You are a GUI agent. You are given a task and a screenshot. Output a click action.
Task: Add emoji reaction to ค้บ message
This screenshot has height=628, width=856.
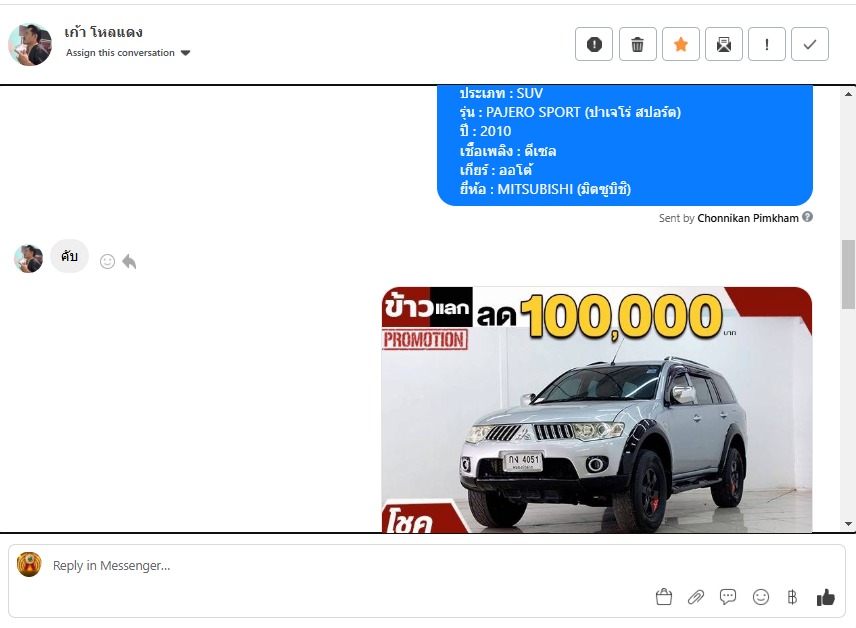click(x=108, y=262)
